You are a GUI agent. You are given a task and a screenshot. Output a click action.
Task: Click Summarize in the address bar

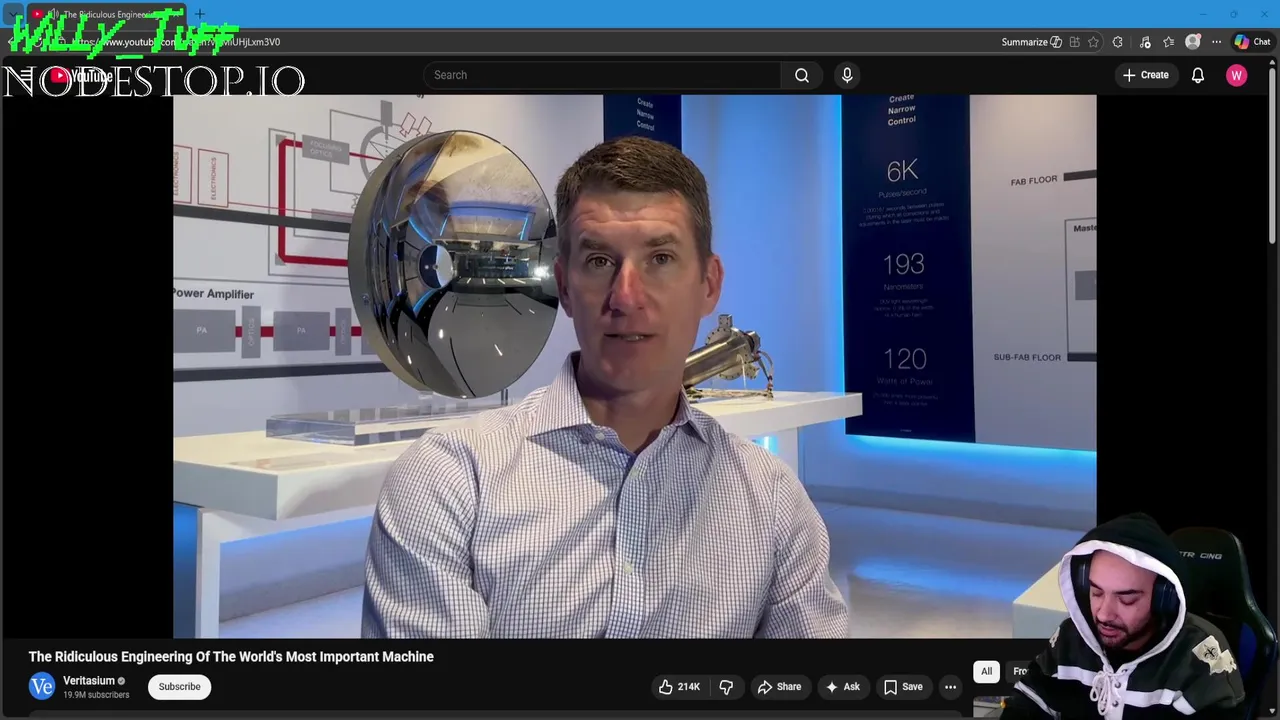(x=1031, y=42)
